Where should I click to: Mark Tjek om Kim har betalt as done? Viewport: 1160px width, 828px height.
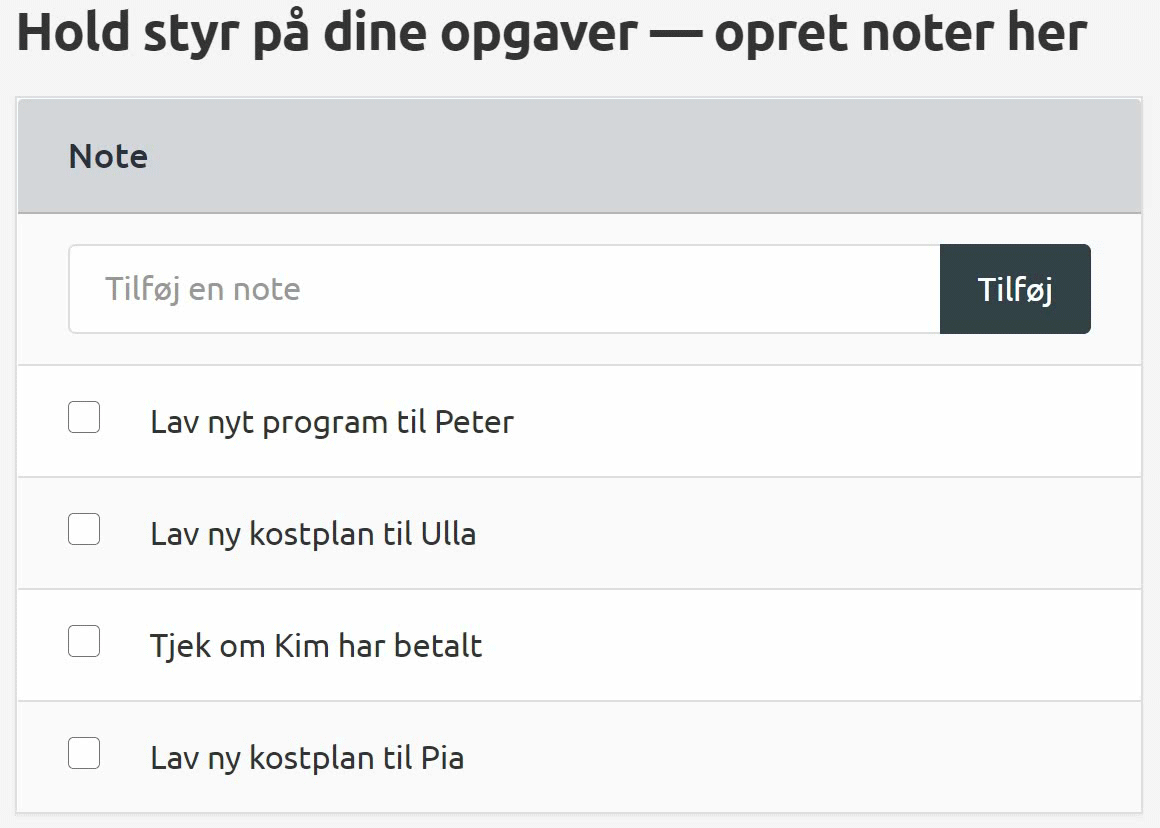84,641
